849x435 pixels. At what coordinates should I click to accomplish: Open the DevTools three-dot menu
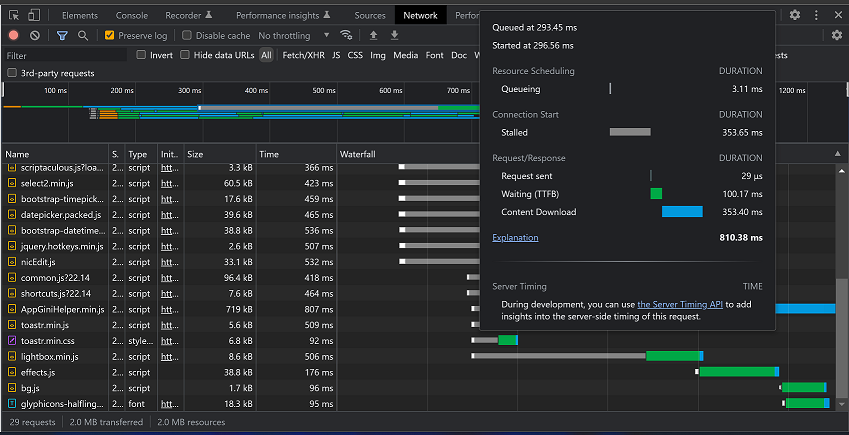click(816, 15)
